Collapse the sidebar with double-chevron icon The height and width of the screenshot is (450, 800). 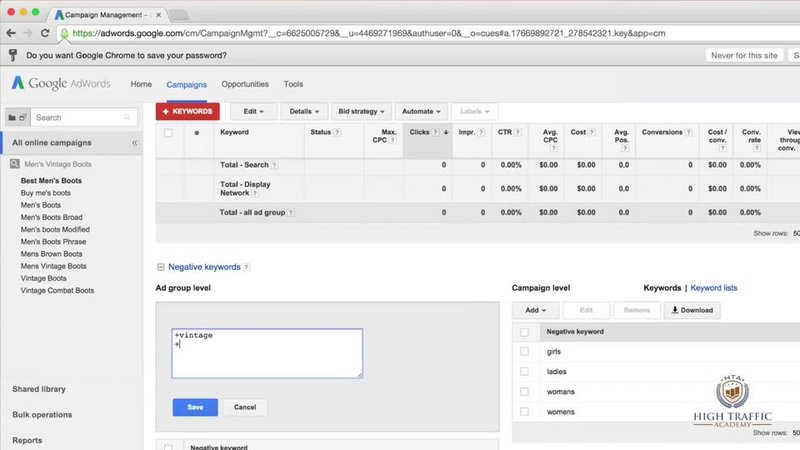pyautogui.click(x=135, y=143)
